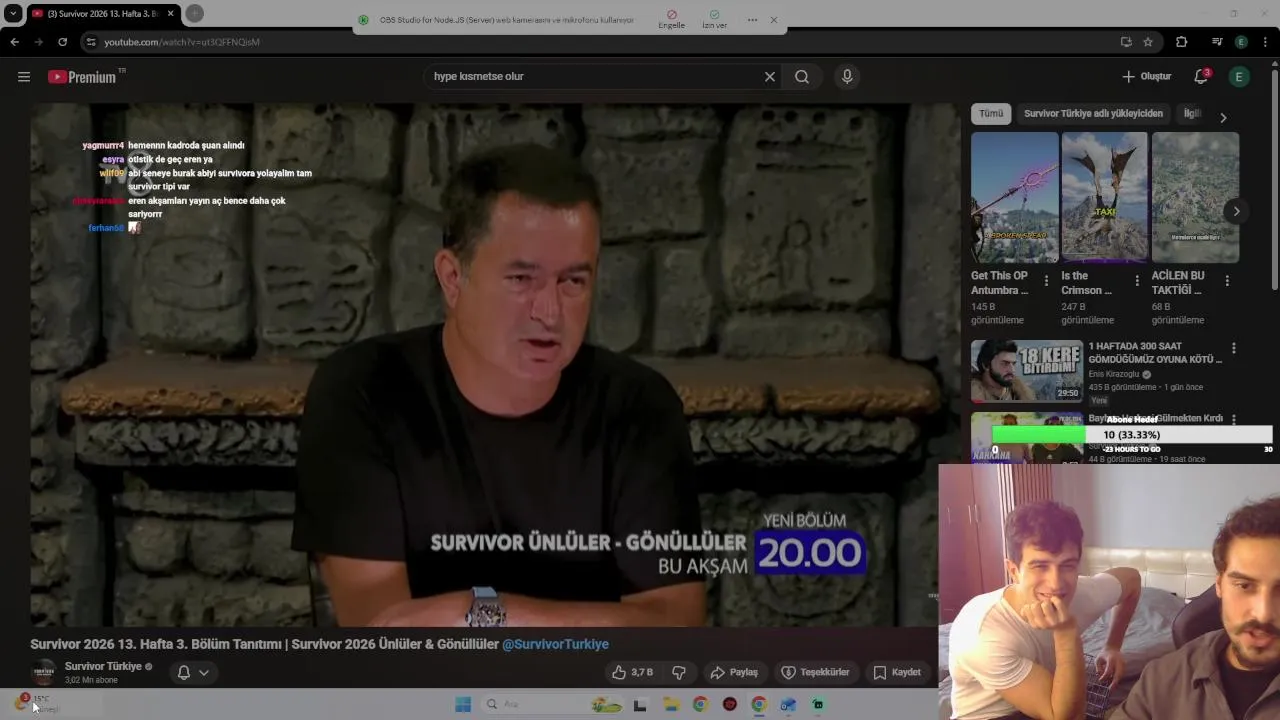Open Survivor Türkiye channel name

click(x=103, y=667)
